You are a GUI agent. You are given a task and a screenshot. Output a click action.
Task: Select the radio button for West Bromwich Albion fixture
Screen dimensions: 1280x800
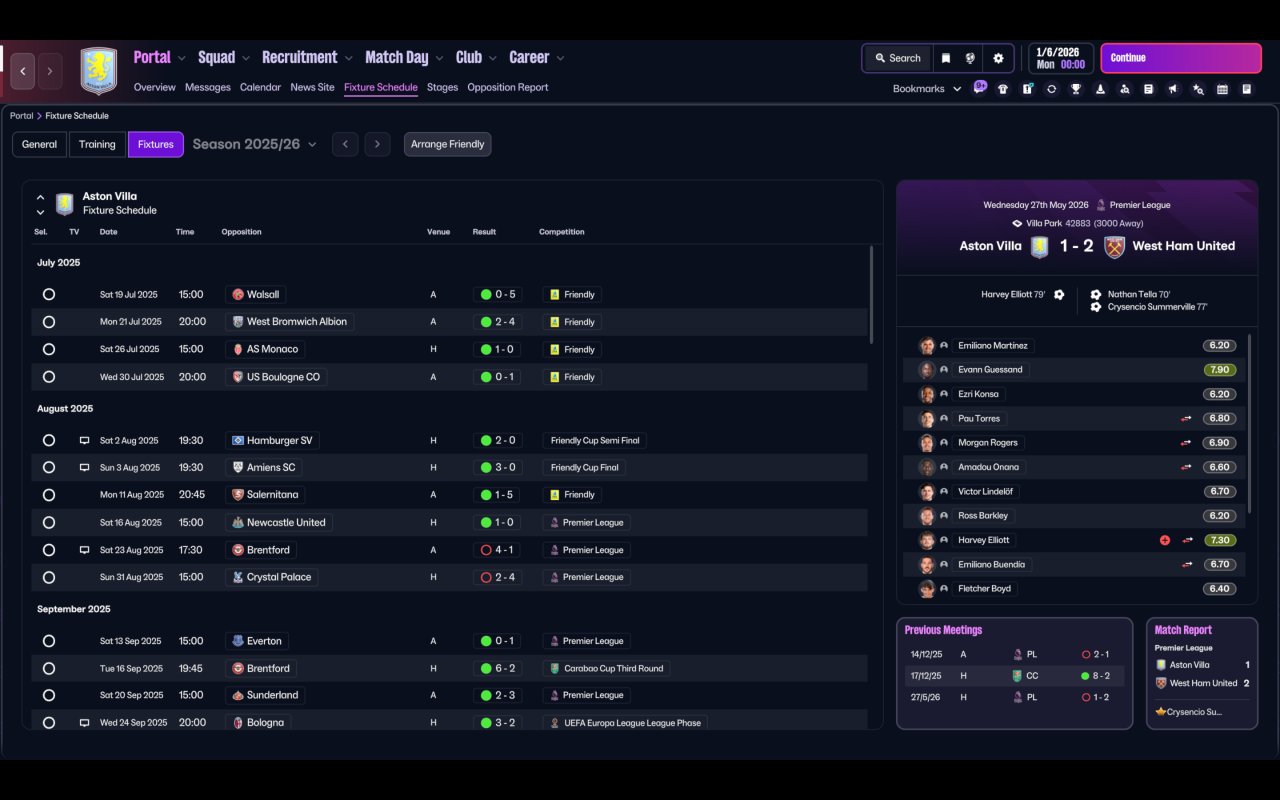[49, 322]
